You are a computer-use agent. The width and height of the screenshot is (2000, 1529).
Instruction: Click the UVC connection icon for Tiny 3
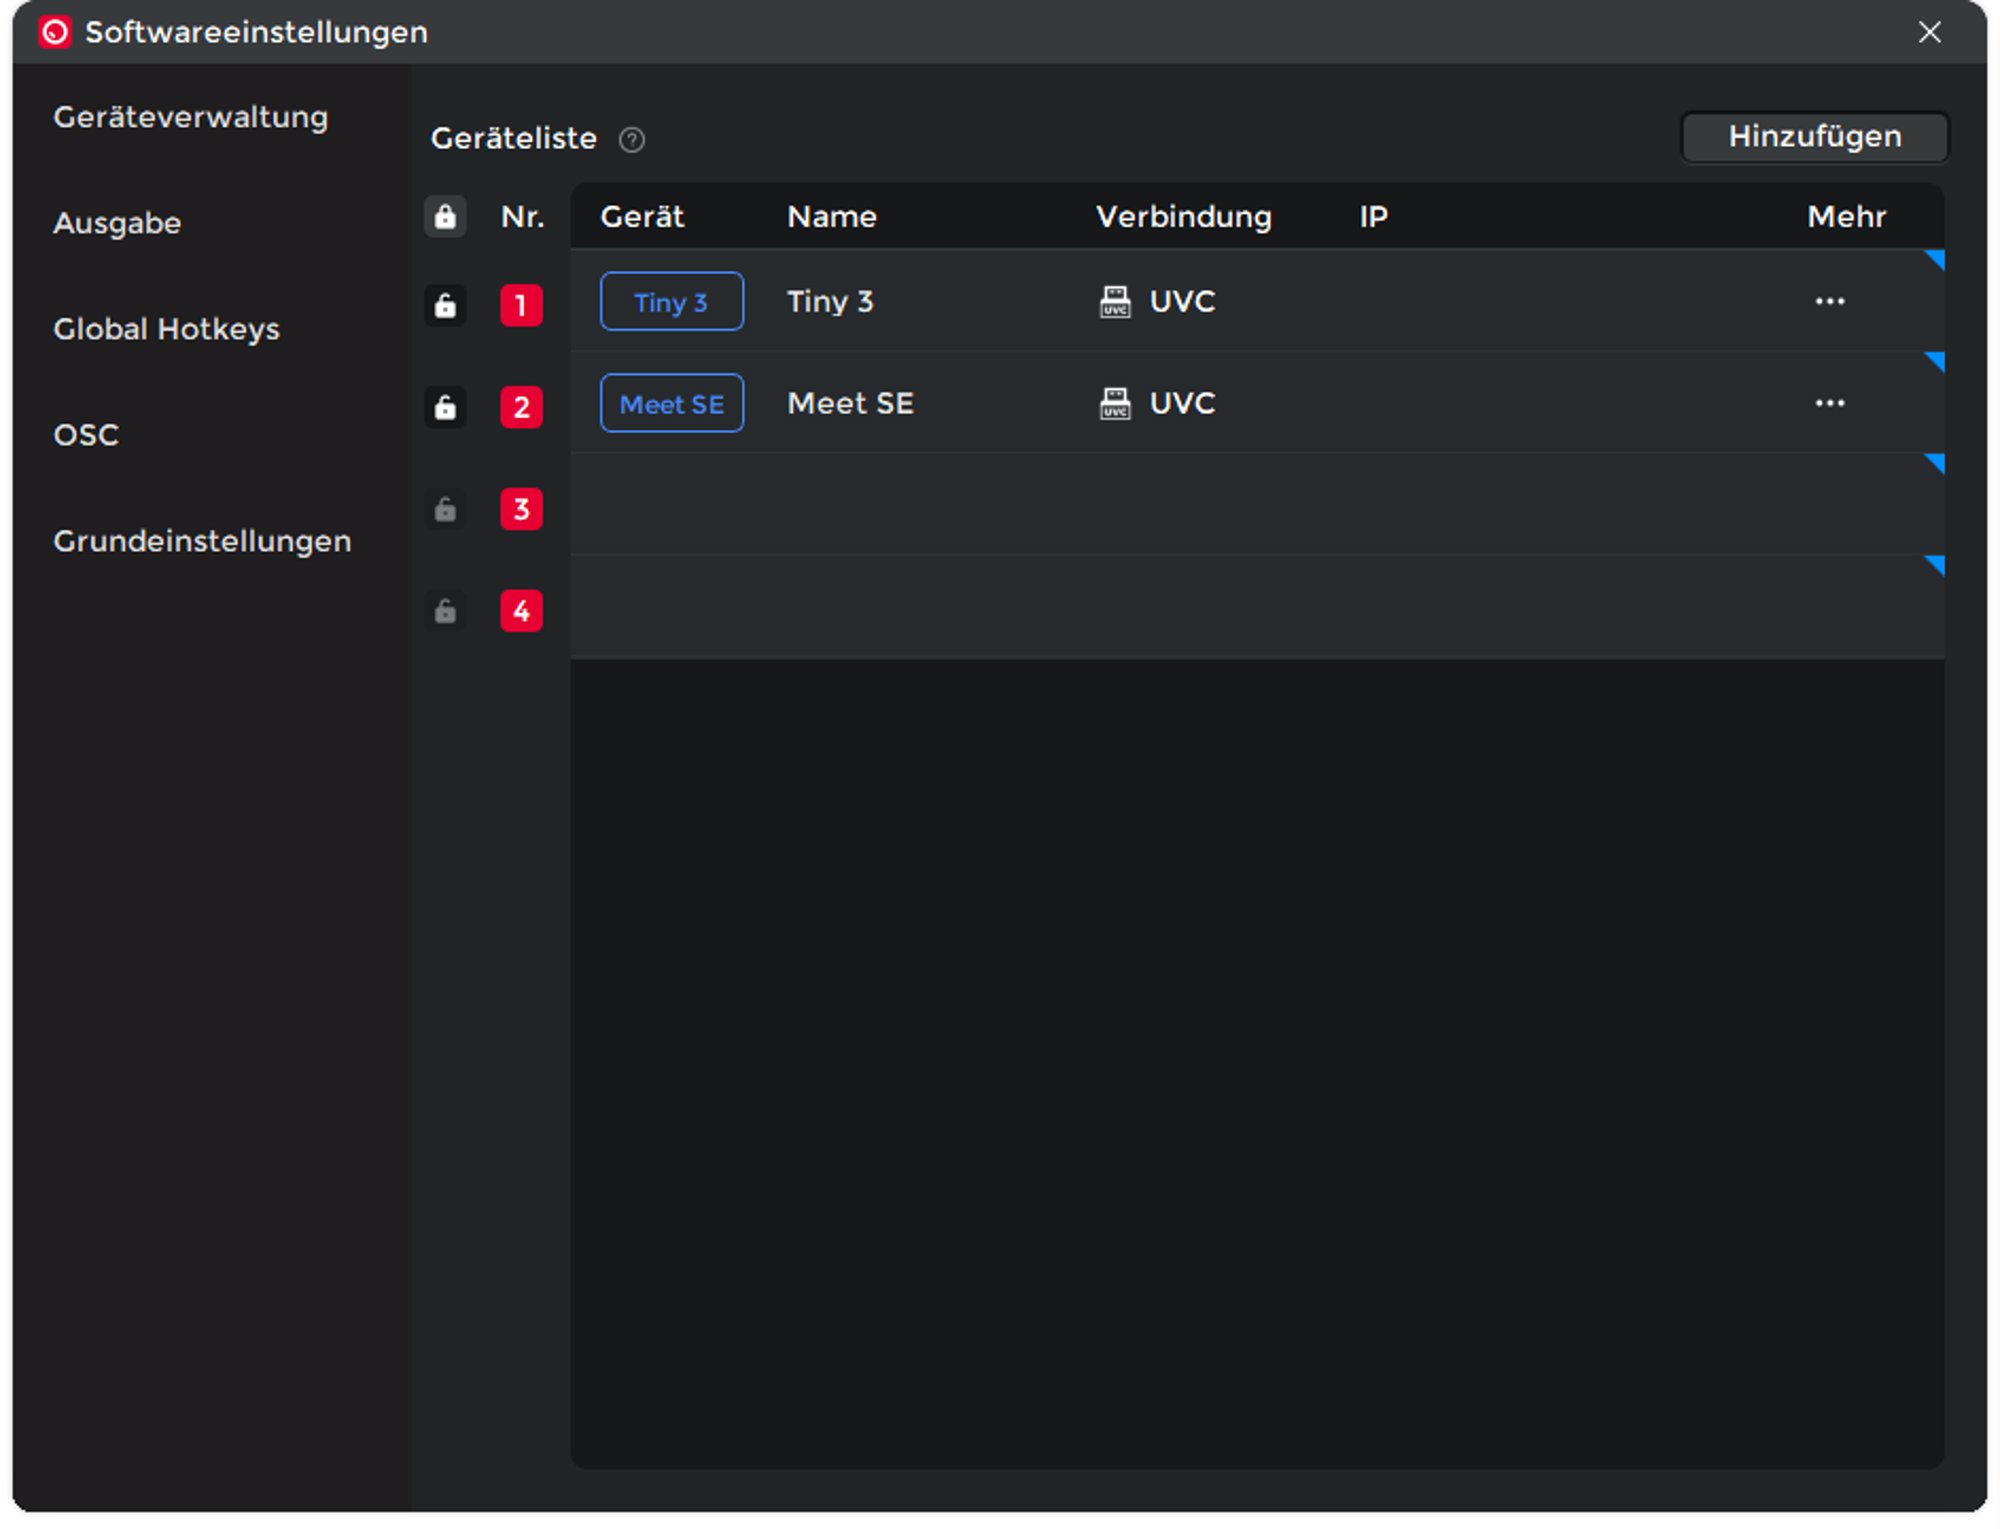pos(1114,301)
